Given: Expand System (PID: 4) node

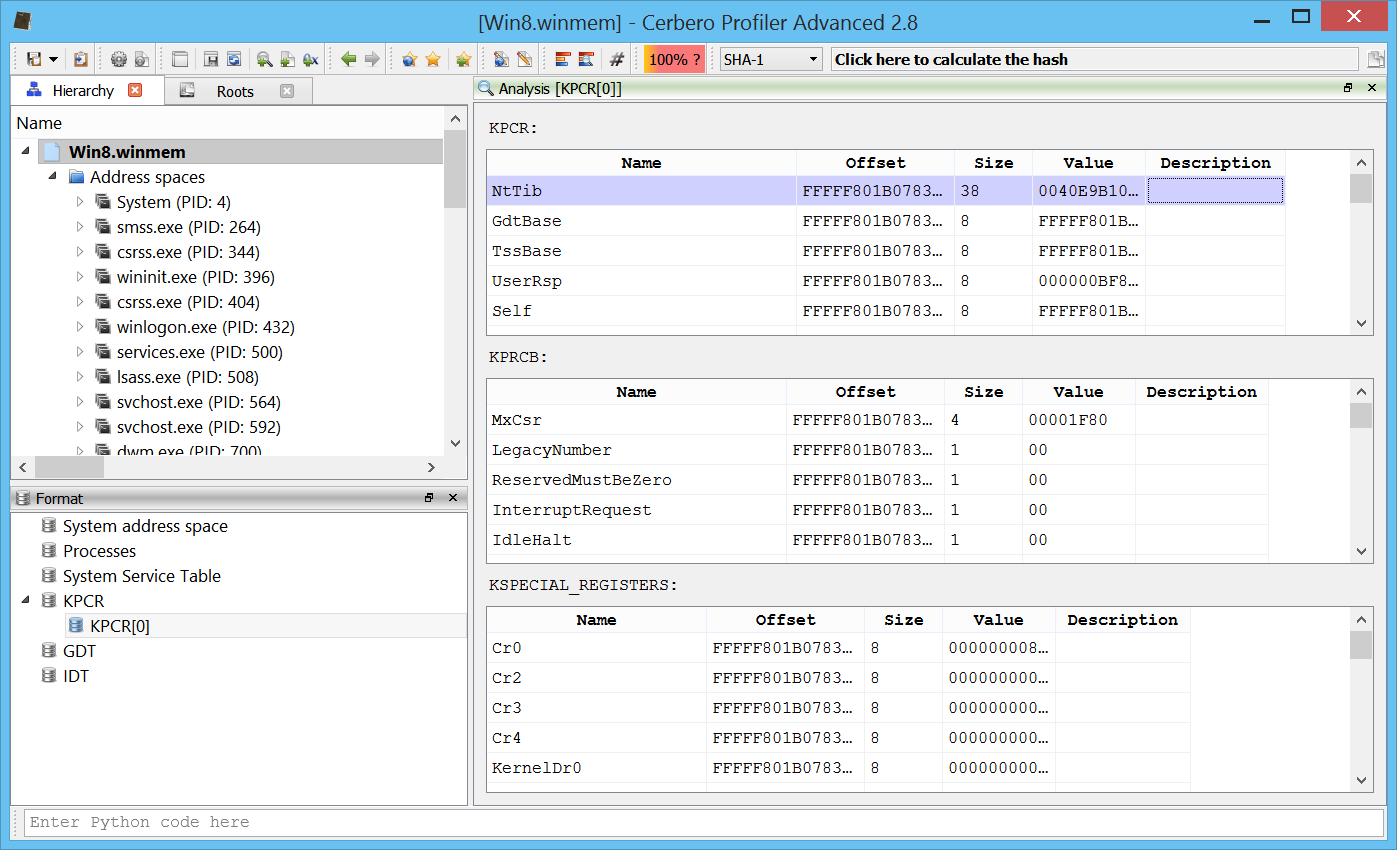Looking at the screenshot, I should (x=81, y=202).
